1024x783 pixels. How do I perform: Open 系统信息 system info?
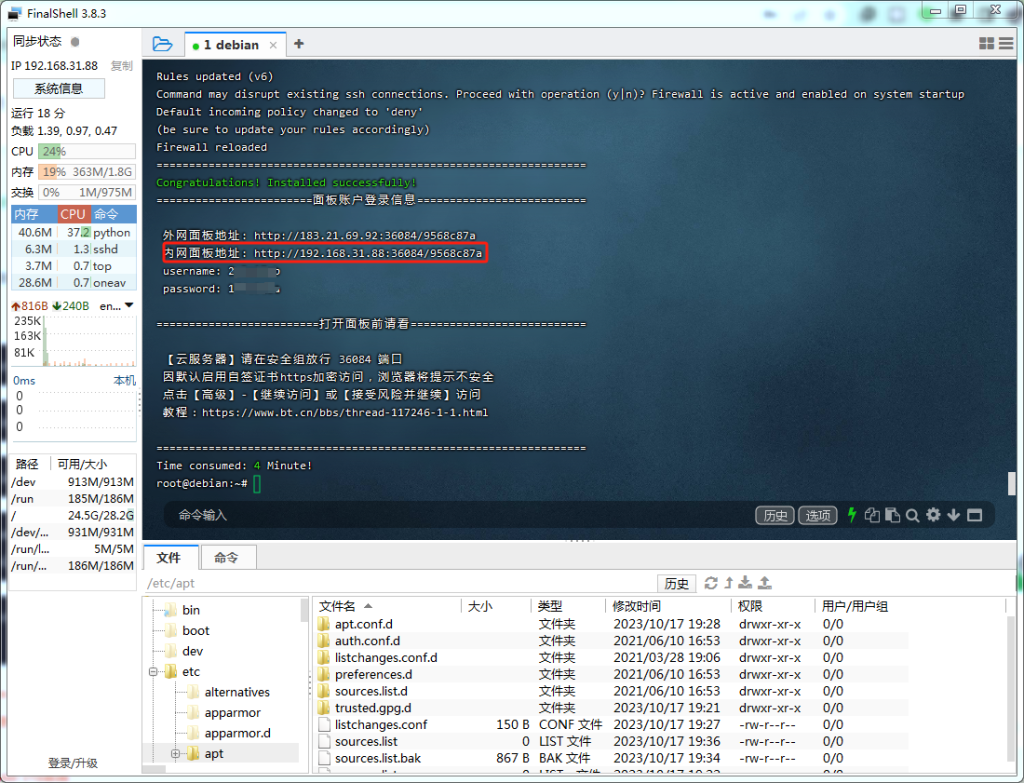[x=59, y=89]
